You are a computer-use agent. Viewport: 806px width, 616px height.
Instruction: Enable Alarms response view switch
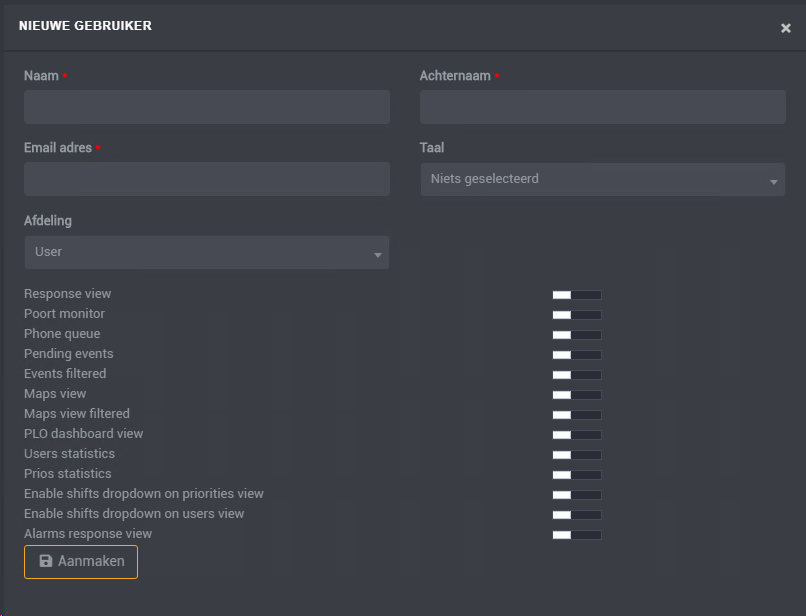pyautogui.click(x=577, y=535)
